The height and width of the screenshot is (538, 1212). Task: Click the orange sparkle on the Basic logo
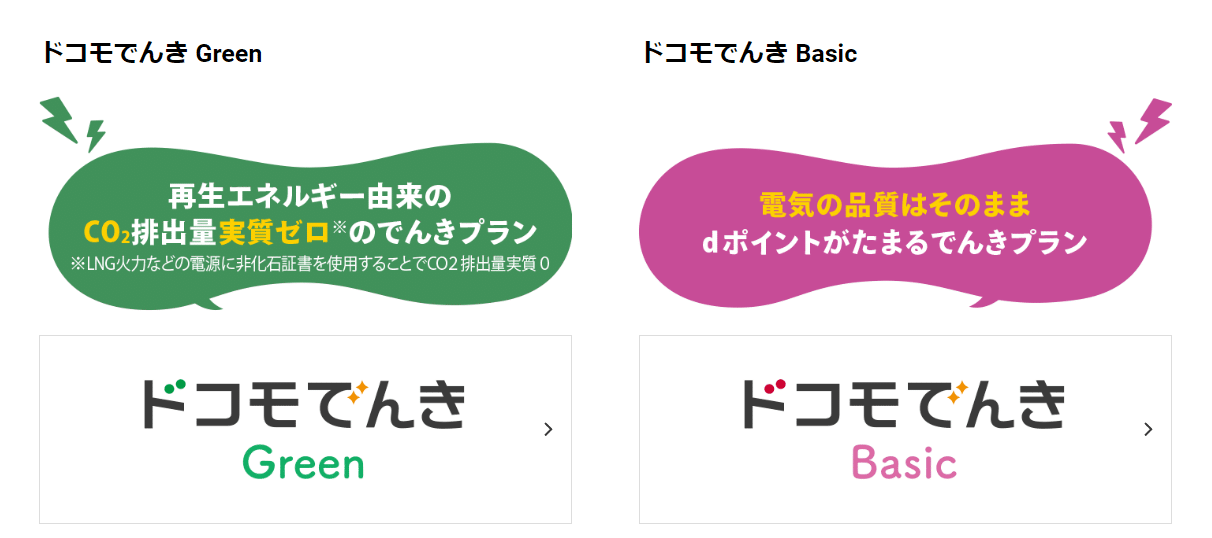coord(958,390)
